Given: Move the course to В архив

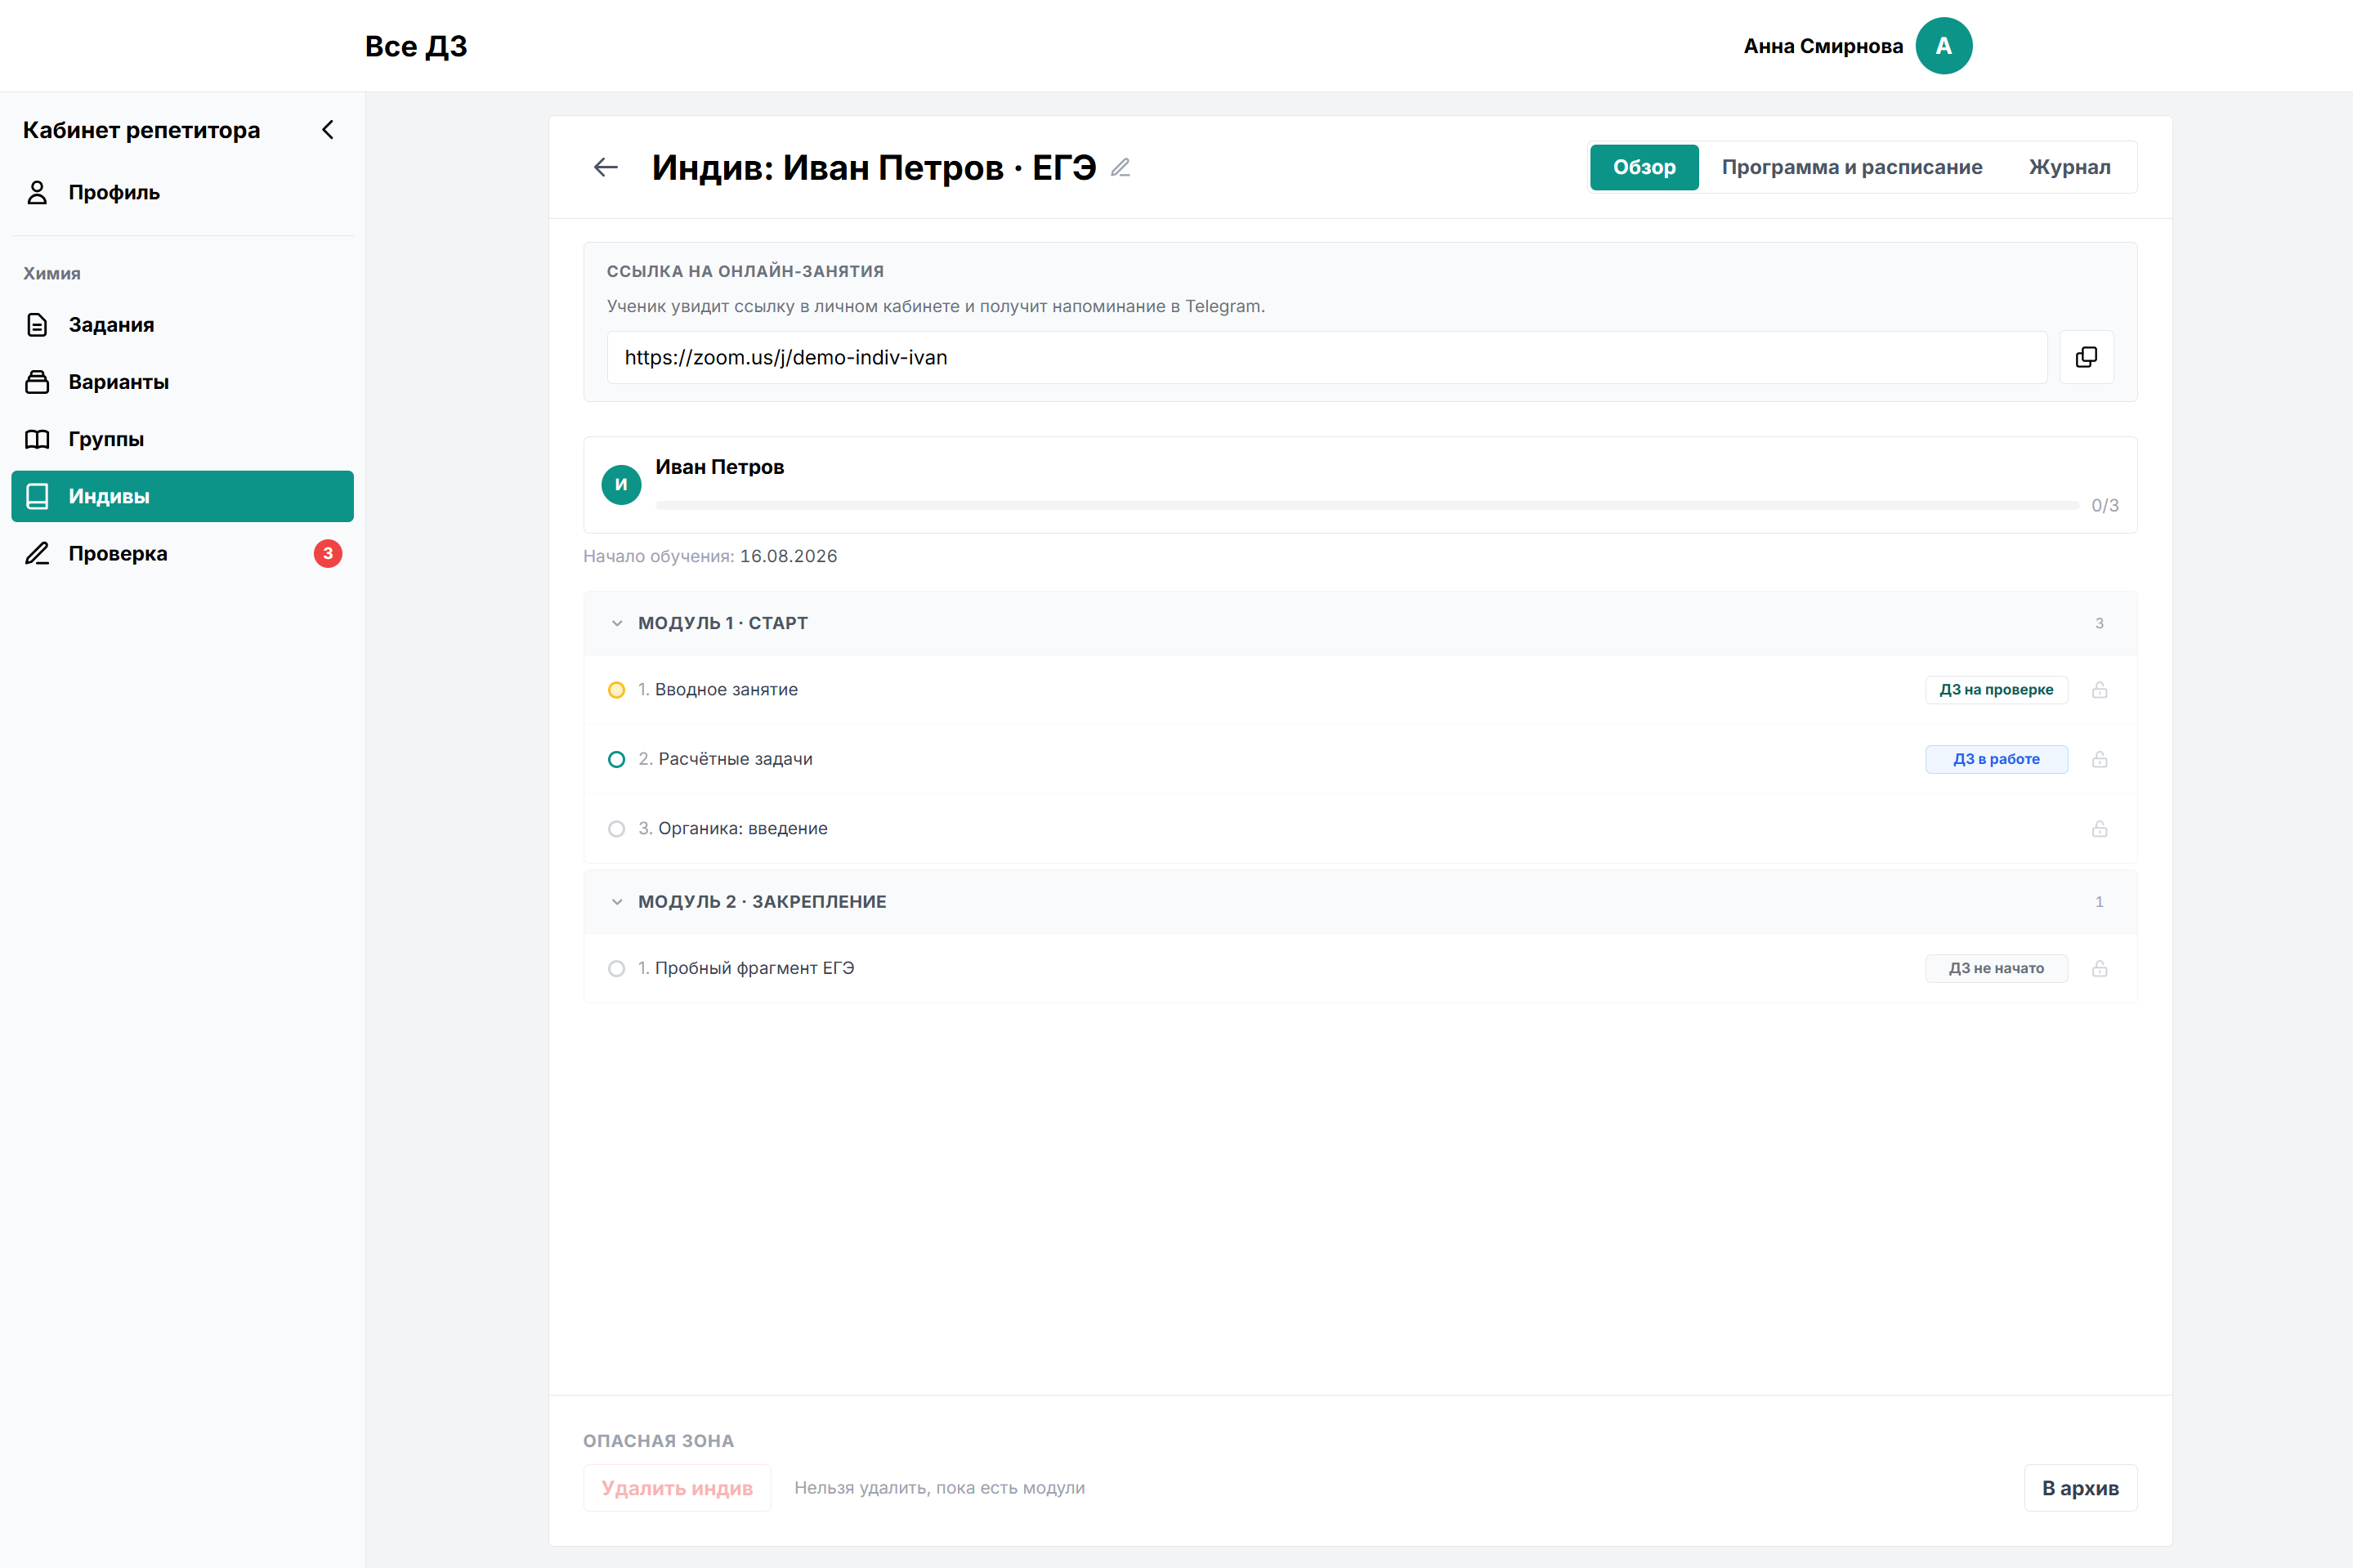Looking at the screenshot, I should [x=2080, y=1488].
